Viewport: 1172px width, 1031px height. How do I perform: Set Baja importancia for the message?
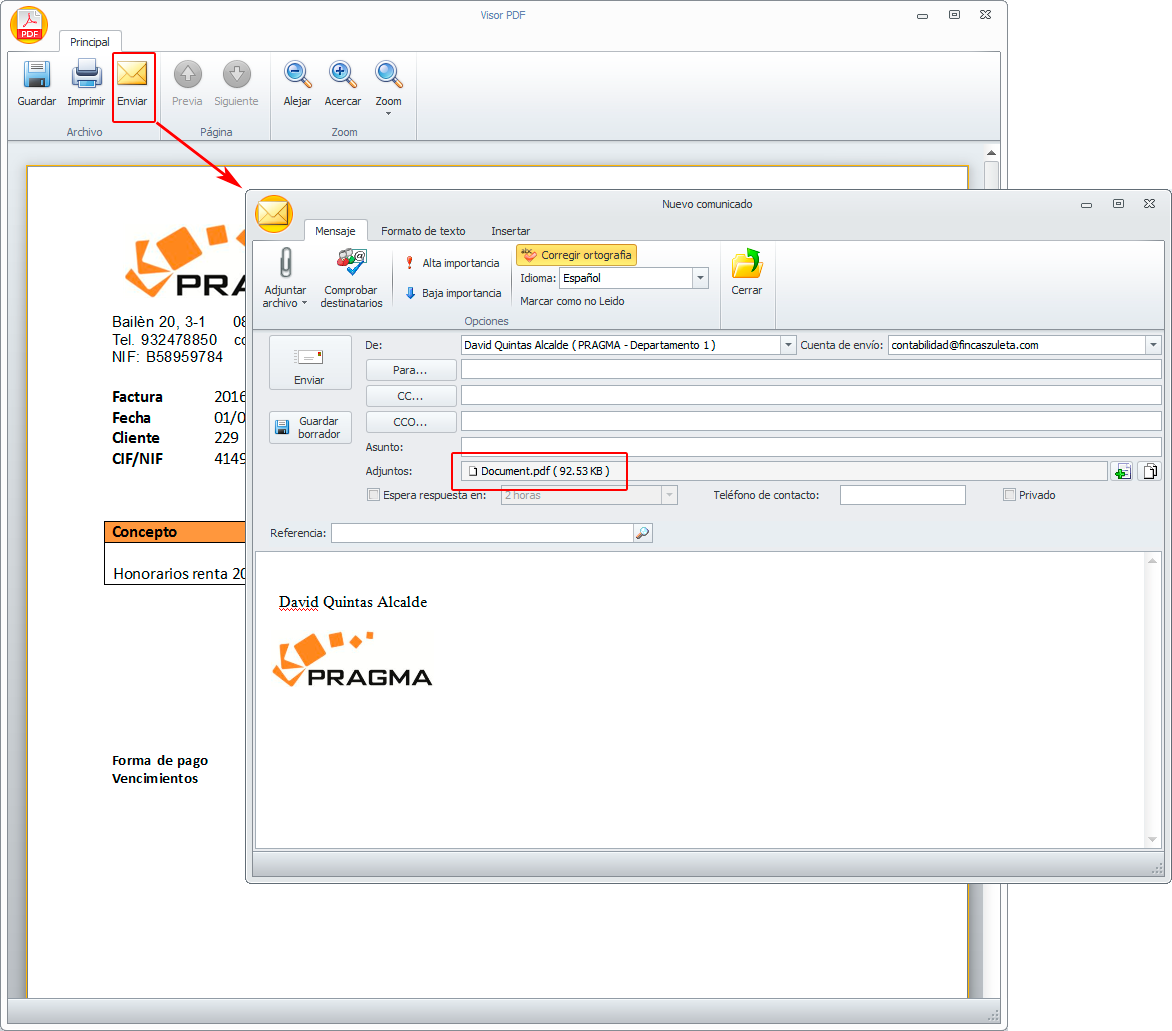(x=453, y=293)
